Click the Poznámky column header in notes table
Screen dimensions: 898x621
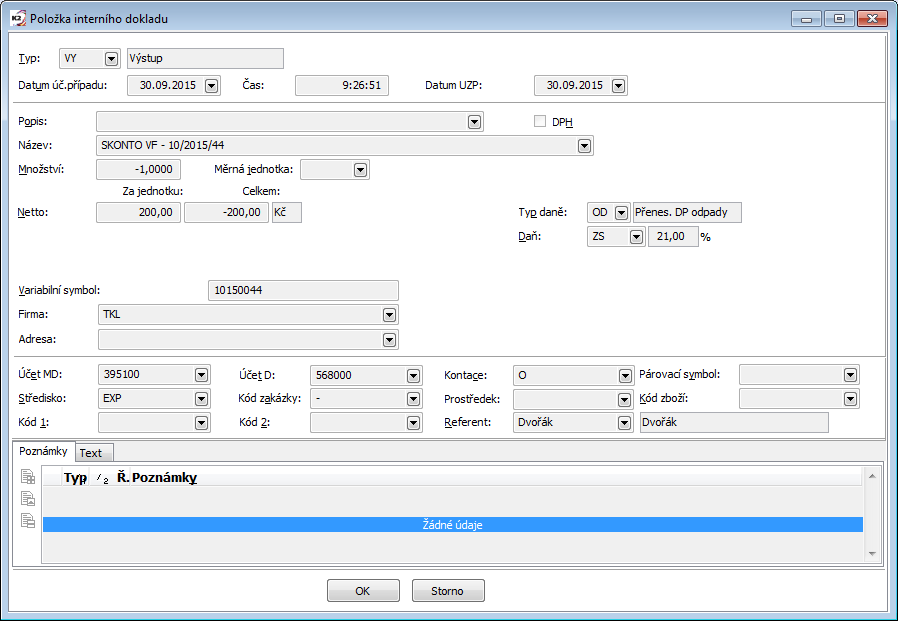tap(496, 478)
